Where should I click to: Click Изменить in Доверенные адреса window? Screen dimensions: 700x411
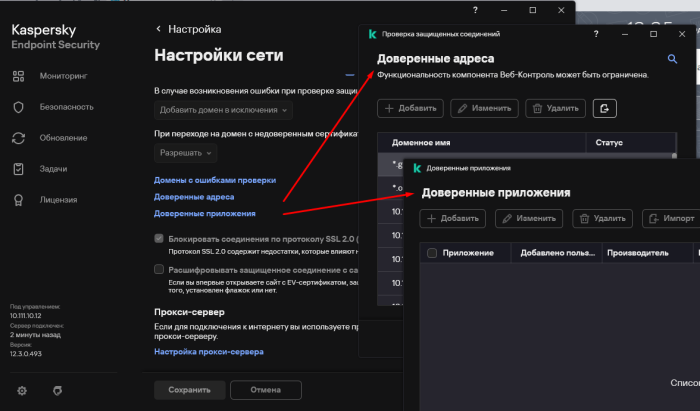(x=484, y=108)
